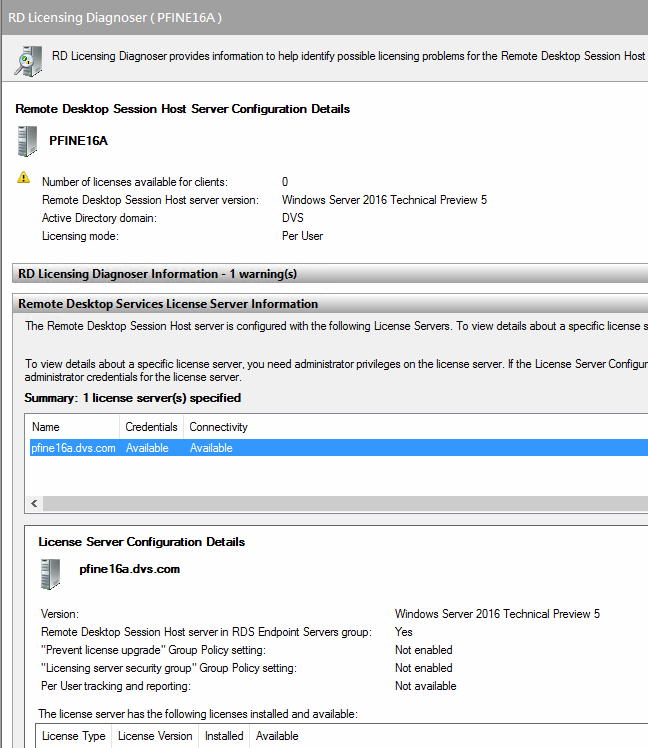Click the yellow warning triangle icon

[x=23, y=177]
